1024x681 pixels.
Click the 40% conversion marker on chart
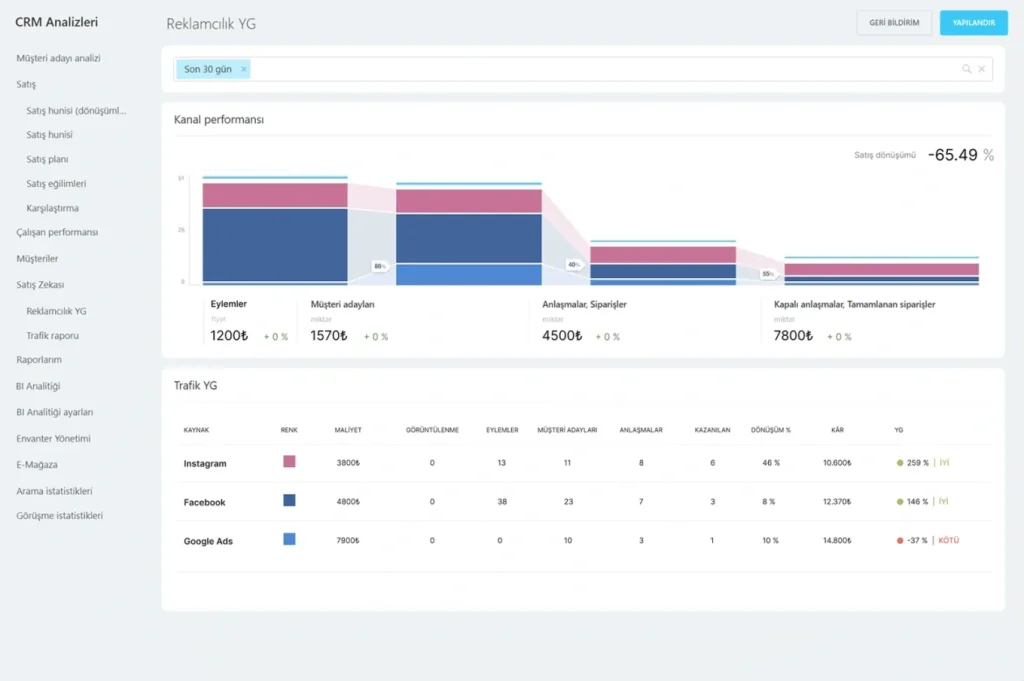(x=573, y=265)
